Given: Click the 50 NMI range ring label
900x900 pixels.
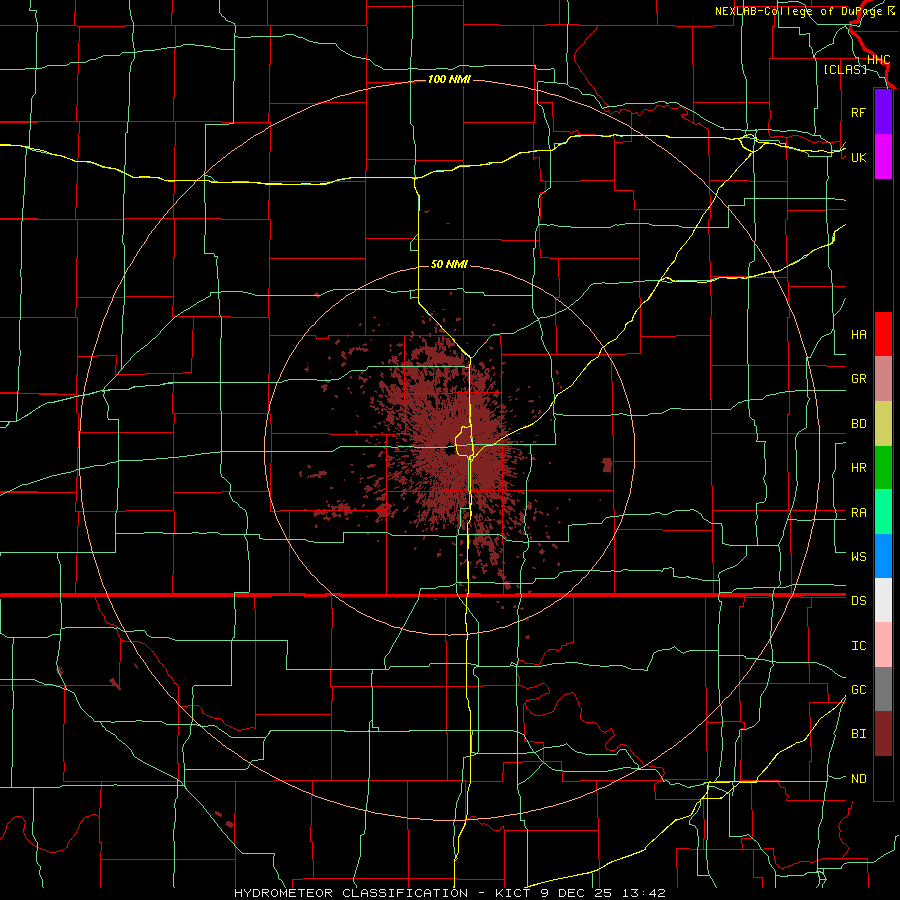Looking at the screenshot, I should click(x=449, y=264).
